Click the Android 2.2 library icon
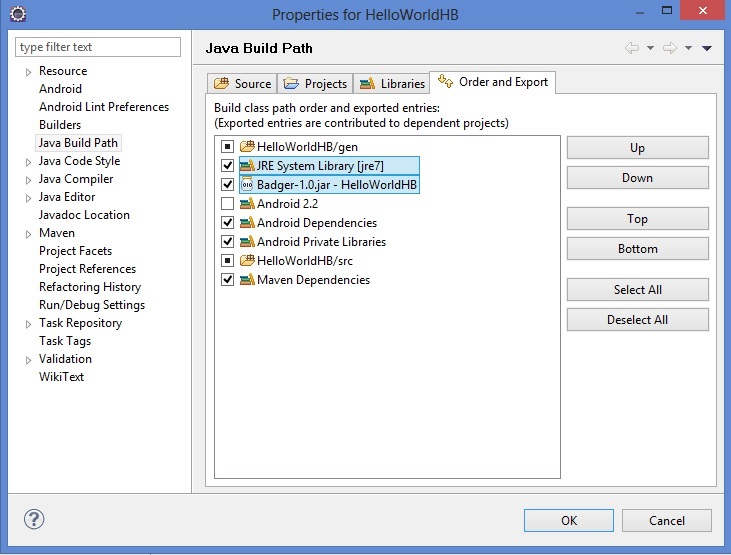This screenshot has width=731, height=555. pyautogui.click(x=247, y=204)
